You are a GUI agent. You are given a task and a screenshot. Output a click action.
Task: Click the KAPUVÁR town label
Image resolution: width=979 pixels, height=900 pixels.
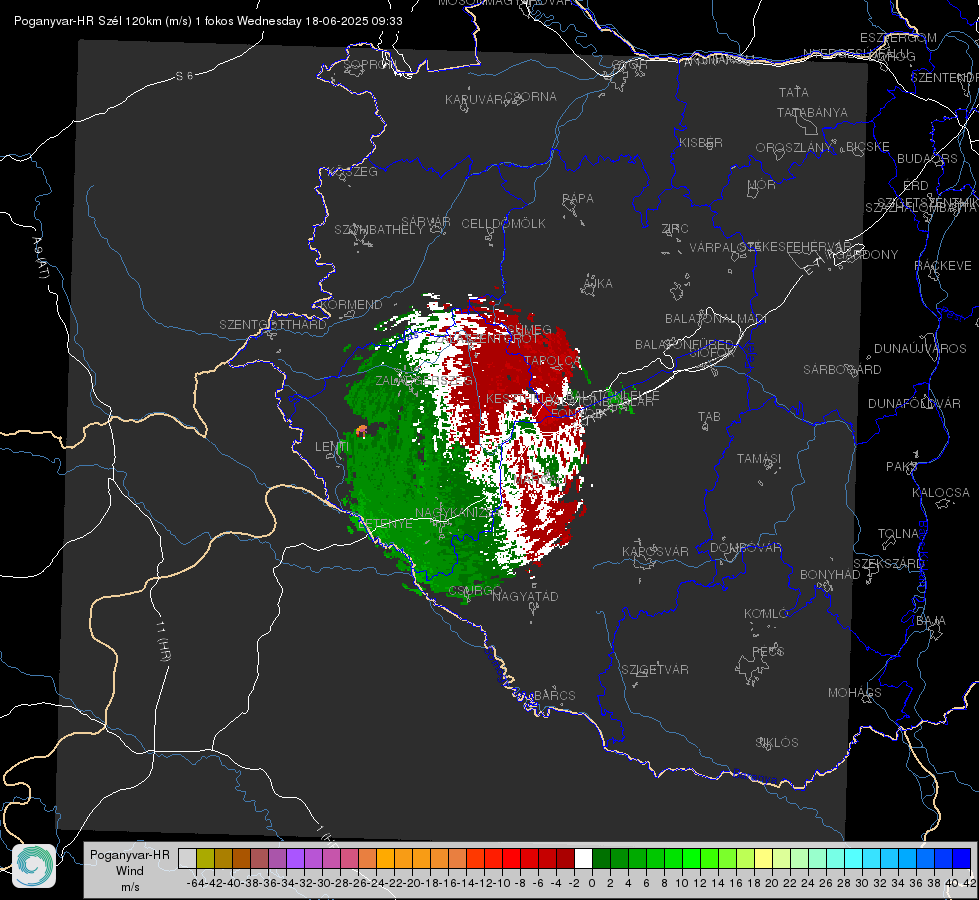[x=475, y=100]
